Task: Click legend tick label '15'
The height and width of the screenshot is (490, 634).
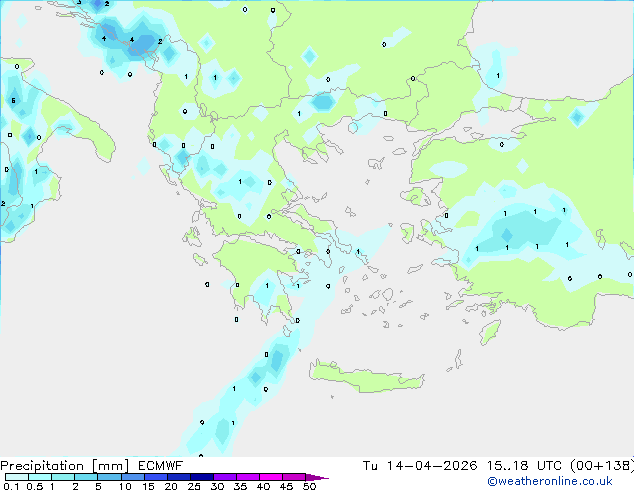Action: 148,486
